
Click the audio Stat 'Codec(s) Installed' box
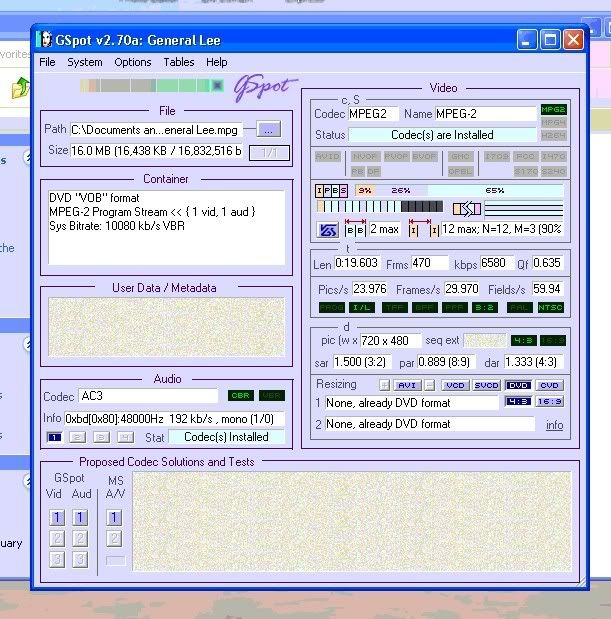tap(227, 437)
